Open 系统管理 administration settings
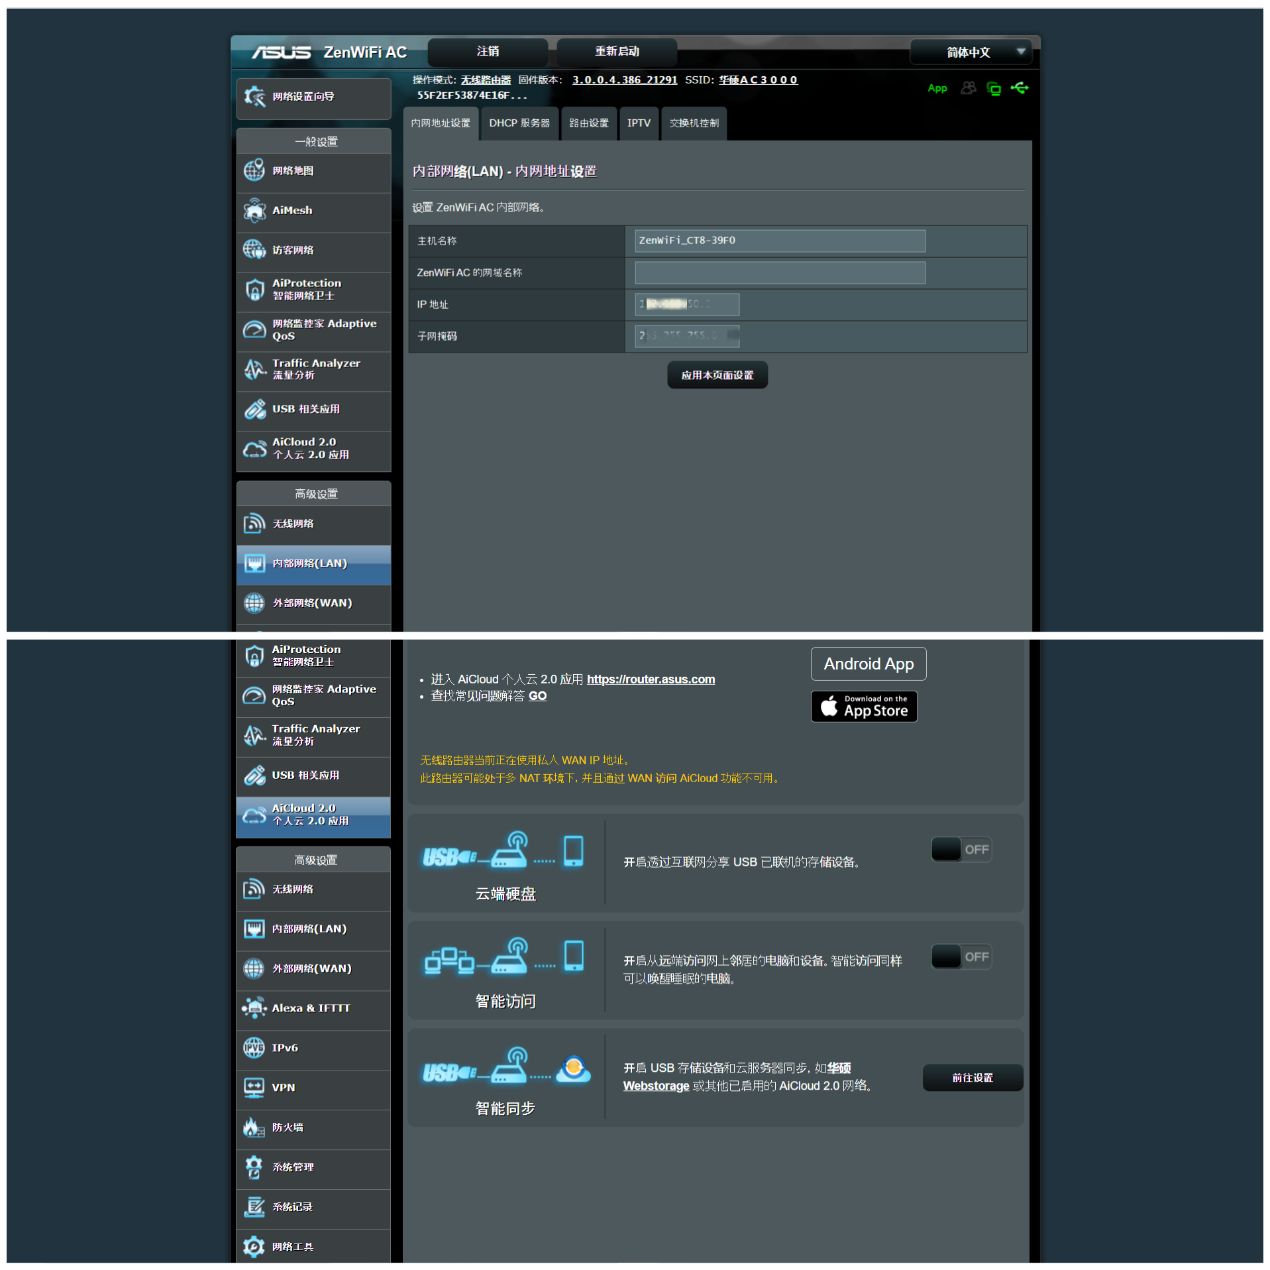Viewport: 1270px width, 1270px height. click(314, 1167)
